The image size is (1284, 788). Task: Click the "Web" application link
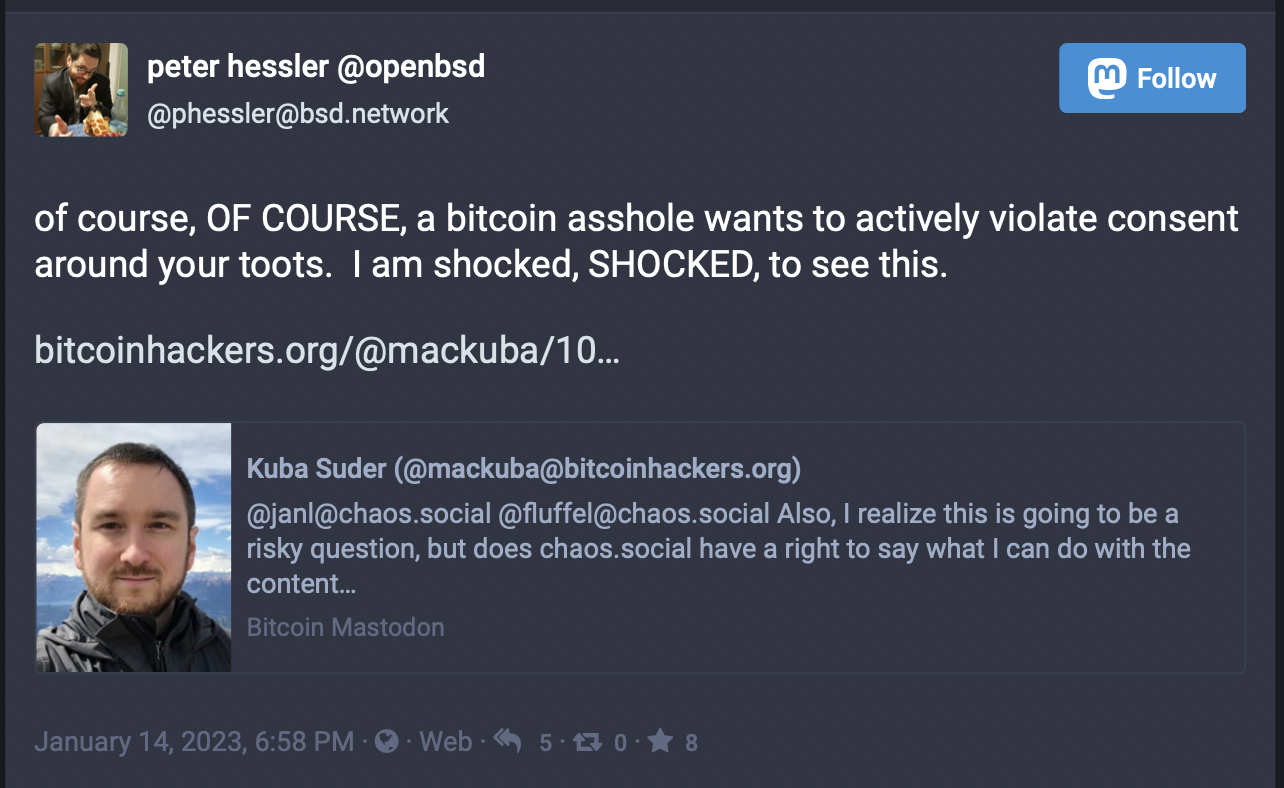(445, 741)
